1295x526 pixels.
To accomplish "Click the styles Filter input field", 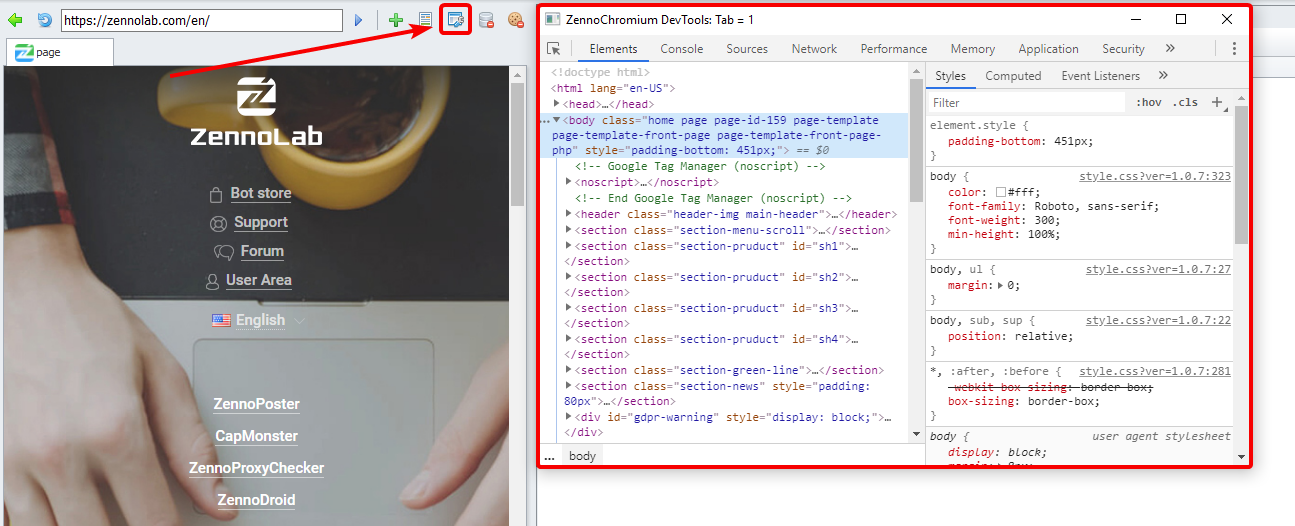I will [1026, 102].
